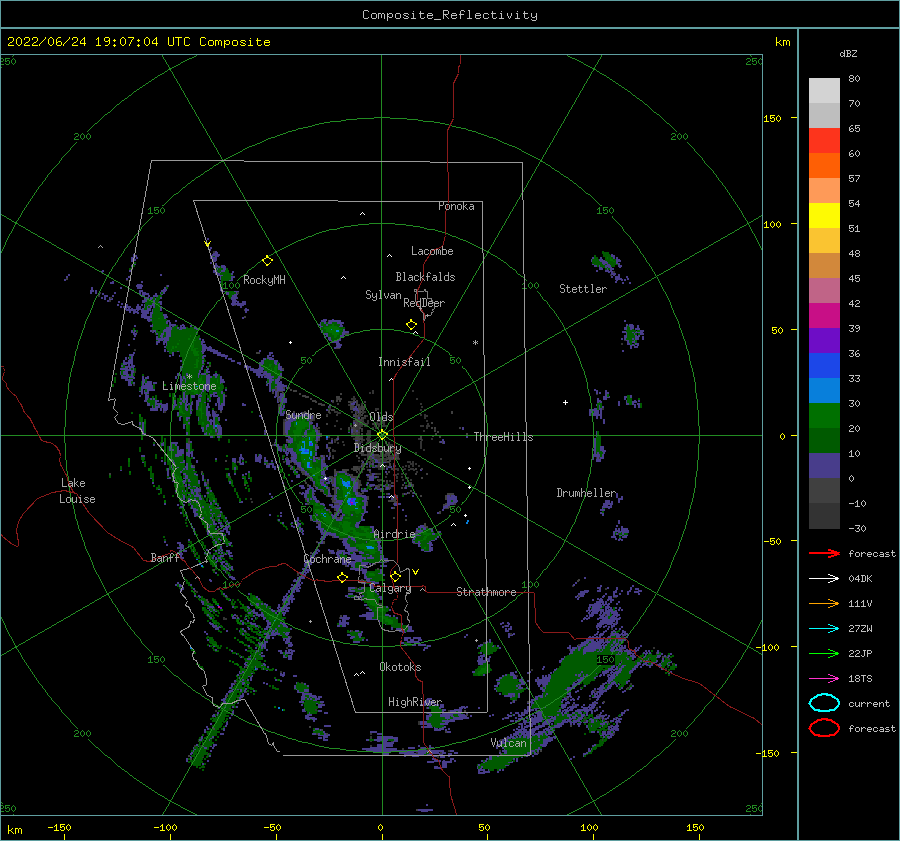Click the Sundre label
900x841 pixels.
pyautogui.click(x=303, y=414)
